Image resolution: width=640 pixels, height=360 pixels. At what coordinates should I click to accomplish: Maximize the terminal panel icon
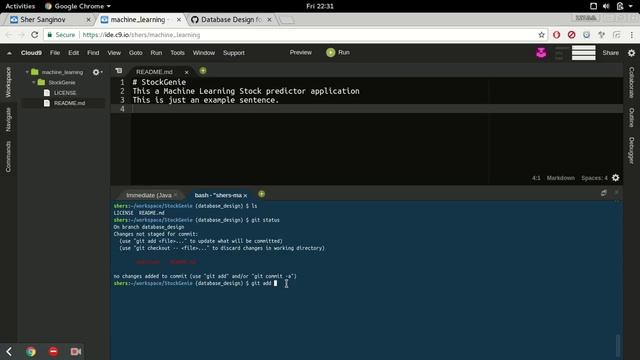click(604, 193)
